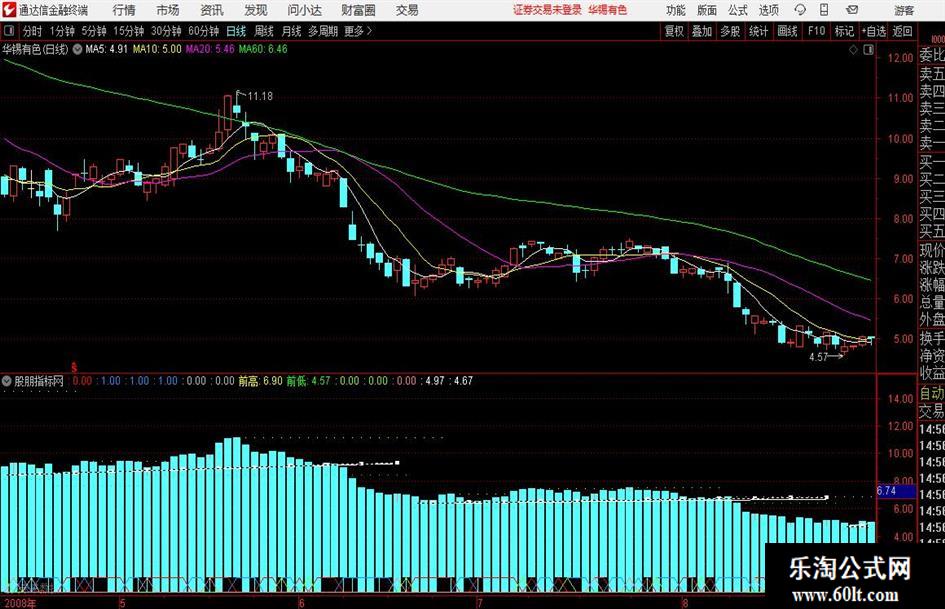Viewport: 945px width, 609px height.
Task: Click the 股朋指标网 indicator name
Action: click(x=39, y=381)
